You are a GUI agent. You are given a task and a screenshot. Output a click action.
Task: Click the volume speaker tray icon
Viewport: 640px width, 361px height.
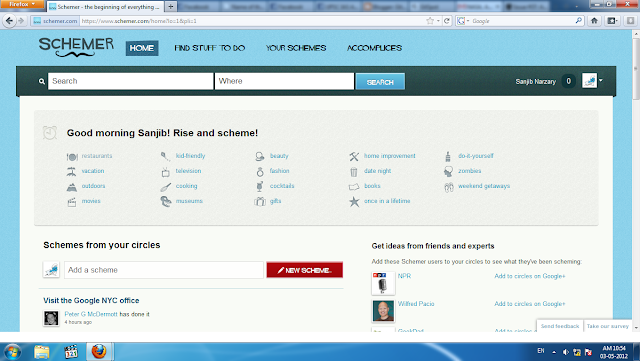(x=566, y=352)
